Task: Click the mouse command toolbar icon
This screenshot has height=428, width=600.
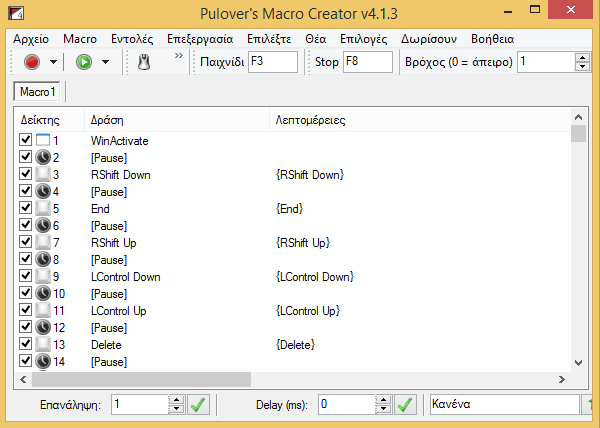Action: [x=144, y=62]
